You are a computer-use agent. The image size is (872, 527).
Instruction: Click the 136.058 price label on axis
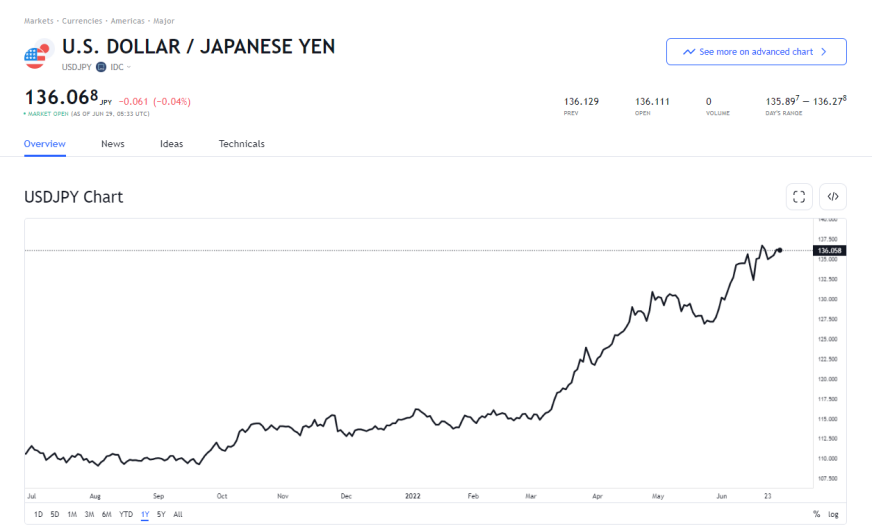coord(831,251)
